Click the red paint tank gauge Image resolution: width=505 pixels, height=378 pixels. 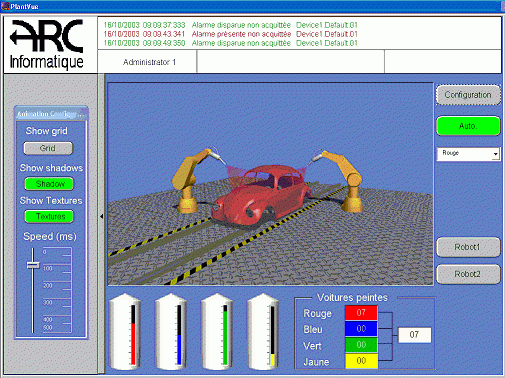click(x=133, y=334)
